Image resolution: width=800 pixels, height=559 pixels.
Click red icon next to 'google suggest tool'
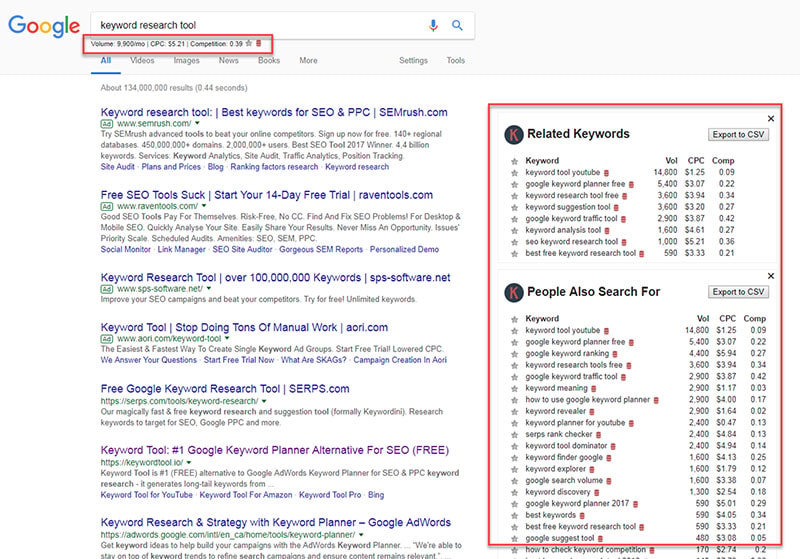pyautogui.click(x=601, y=539)
